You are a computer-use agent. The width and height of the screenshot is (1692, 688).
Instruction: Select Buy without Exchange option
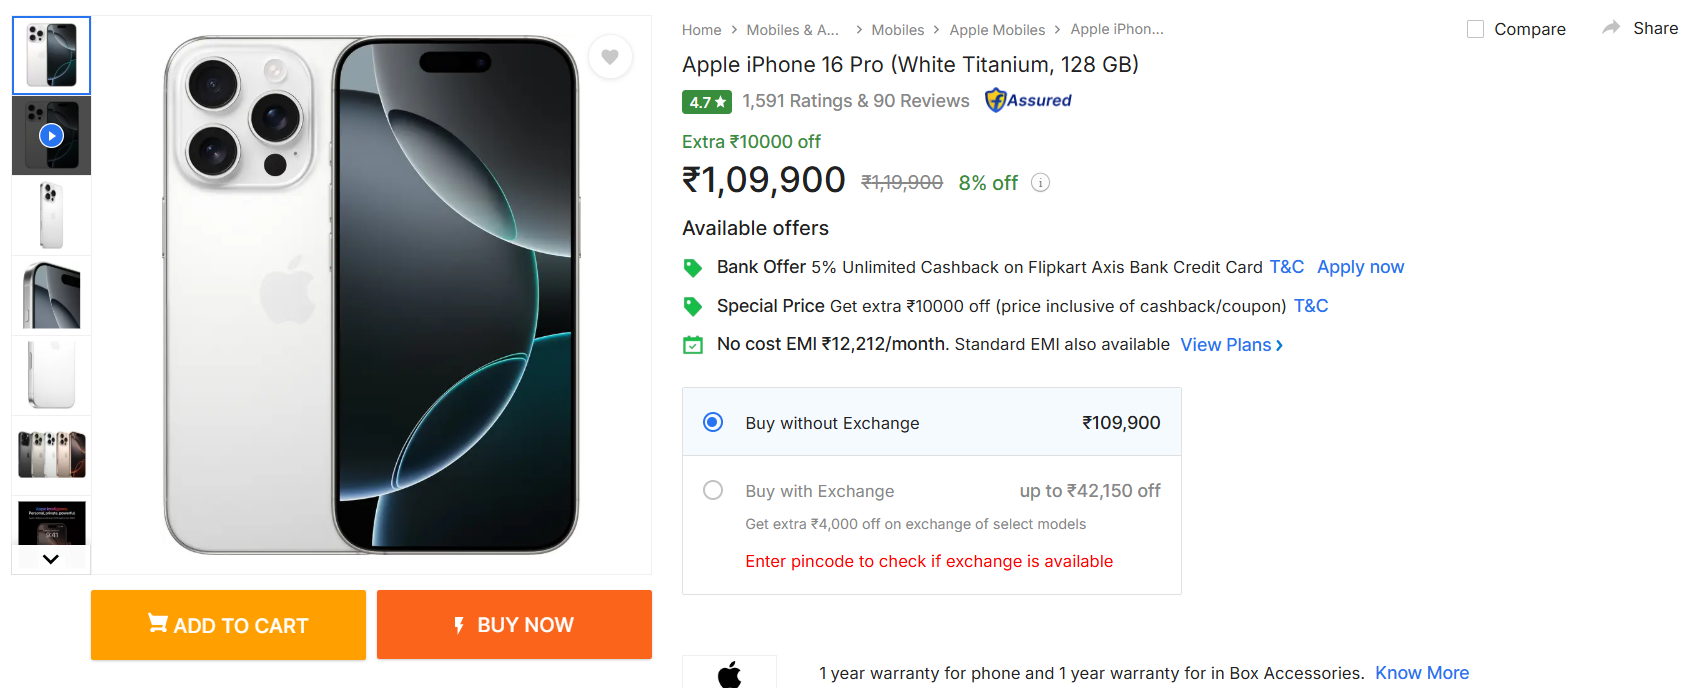click(713, 422)
